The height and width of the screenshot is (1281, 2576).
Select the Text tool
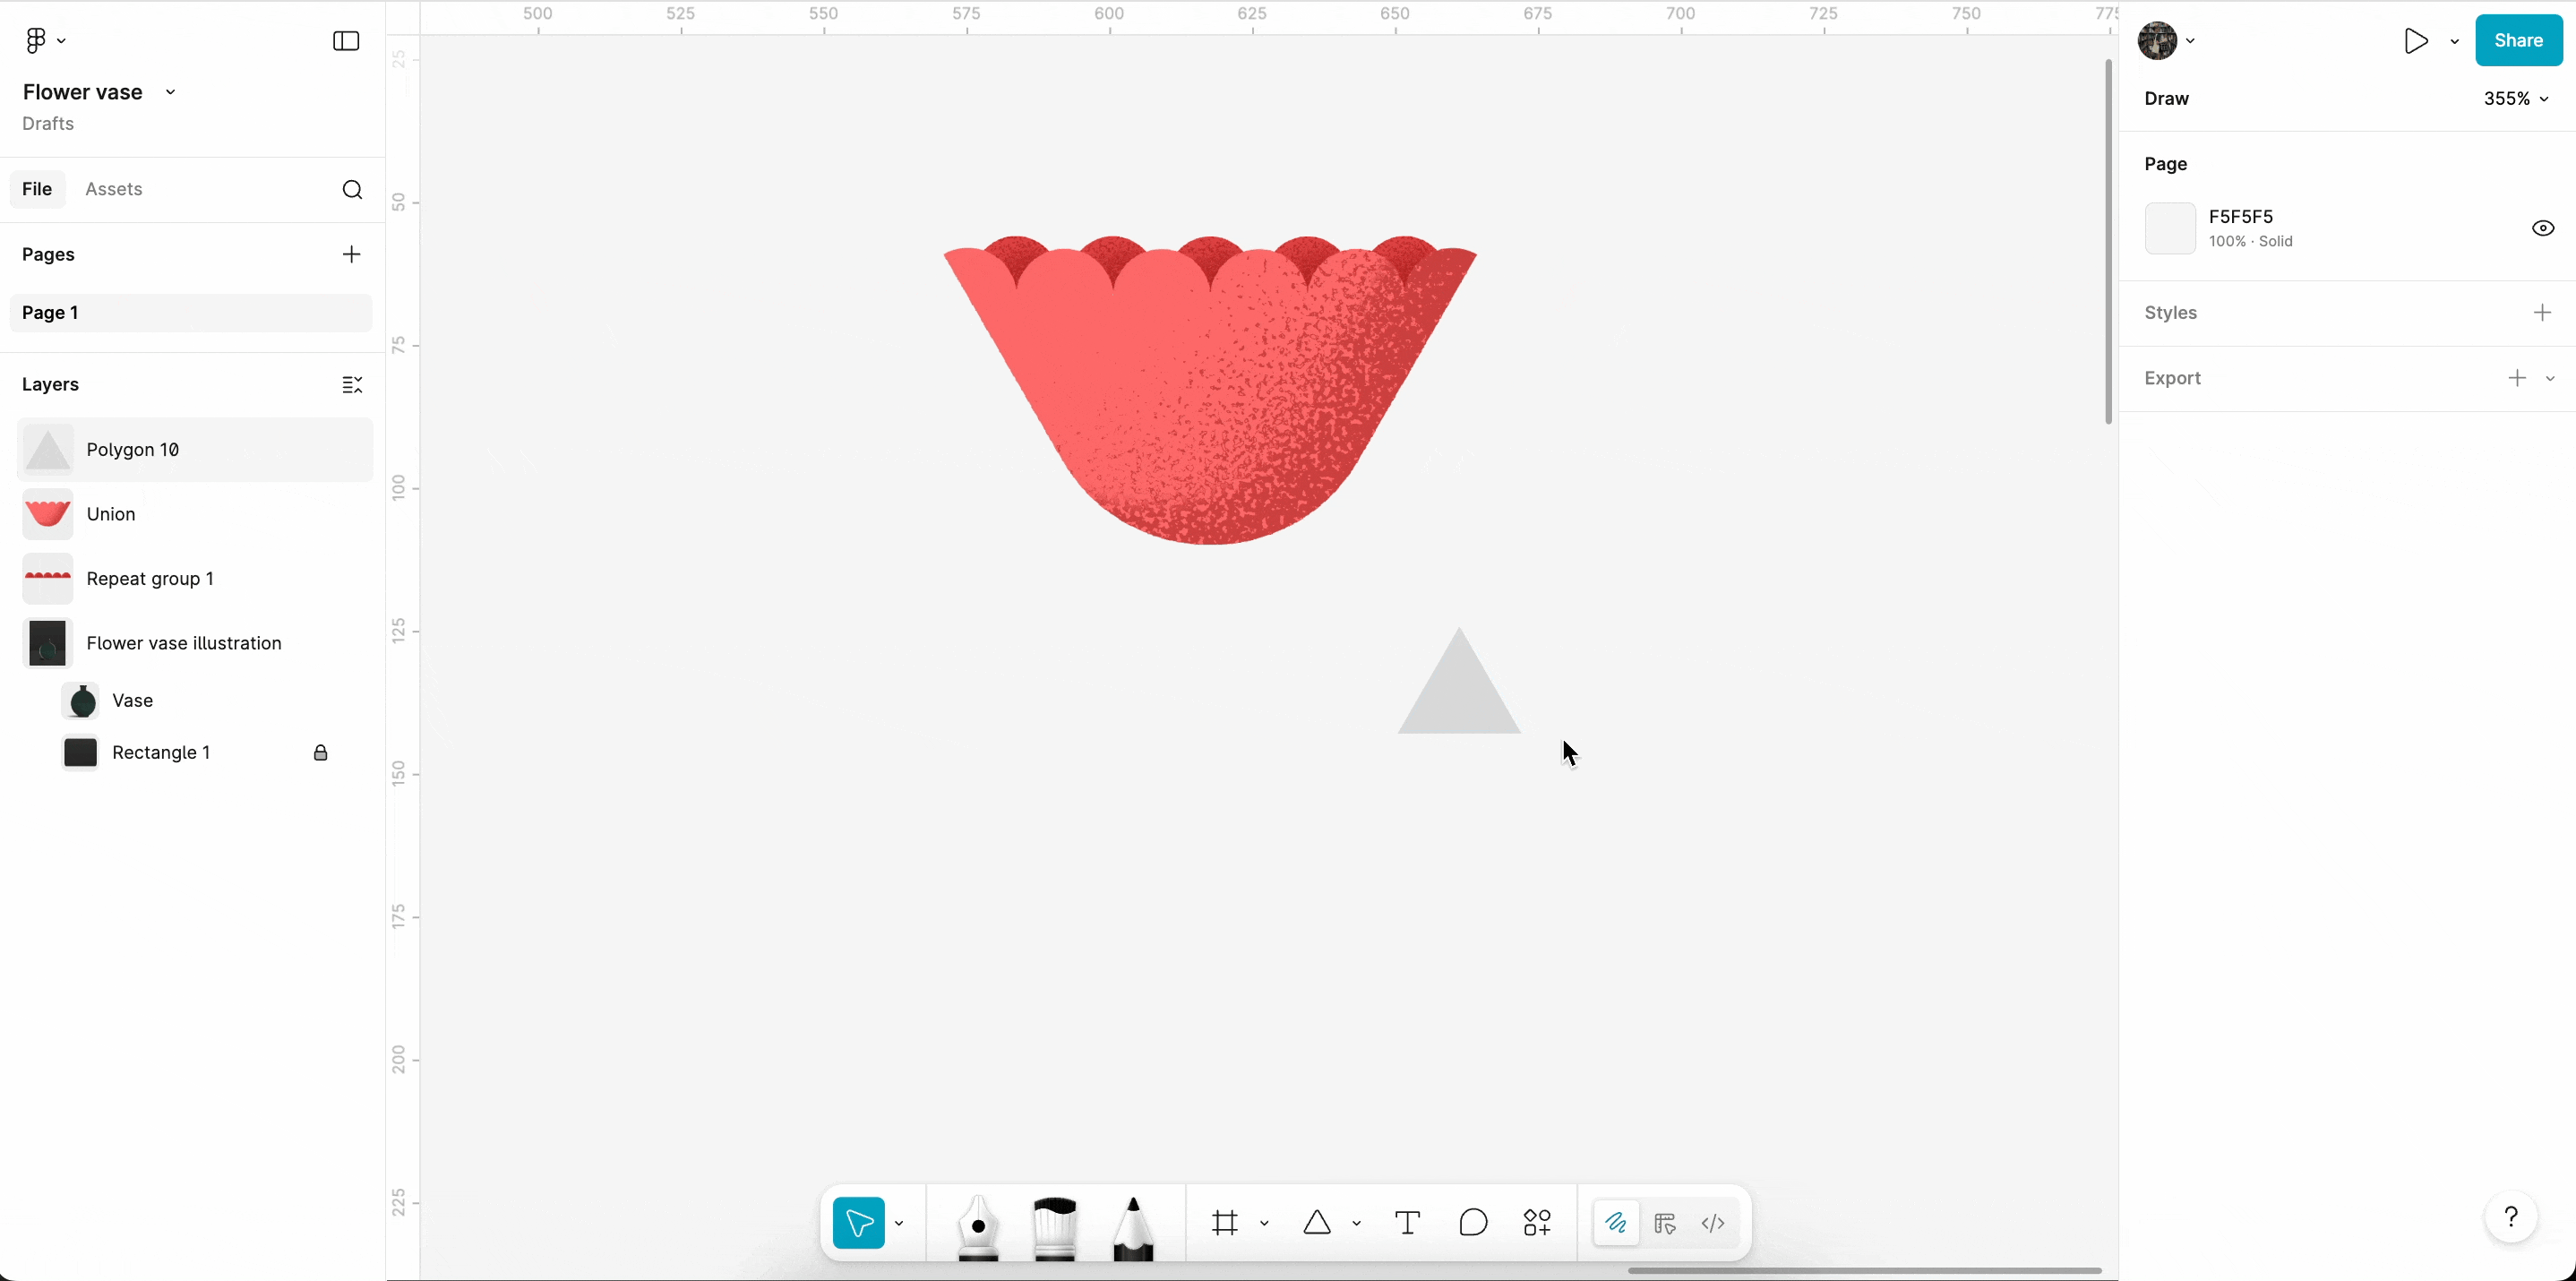click(1407, 1222)
